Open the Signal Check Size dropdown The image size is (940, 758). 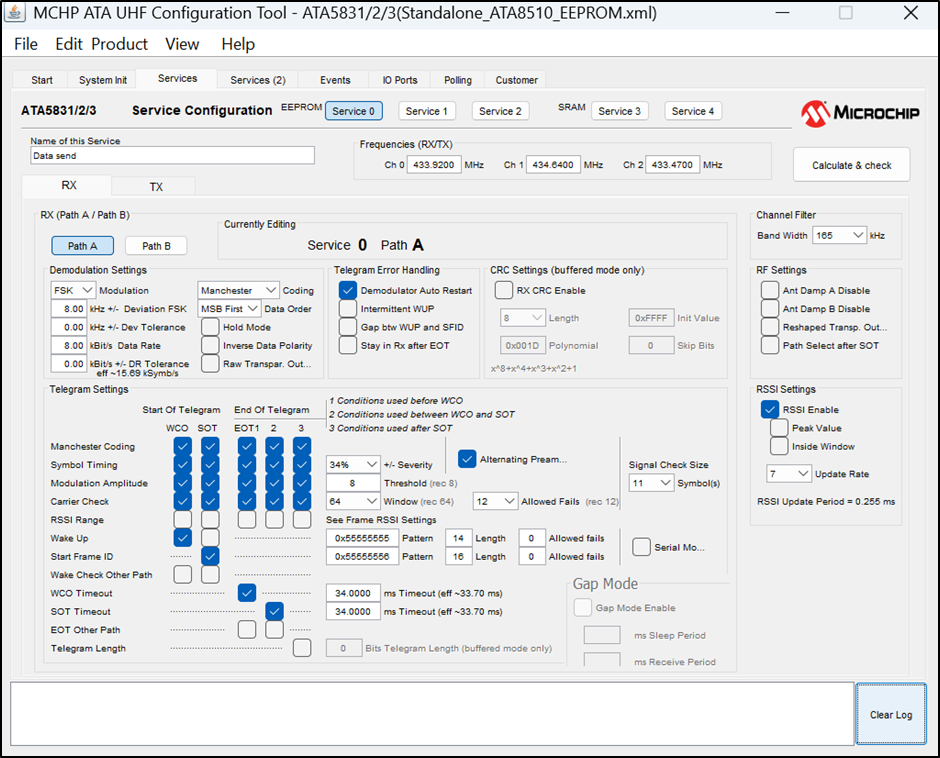coord(651,483)
